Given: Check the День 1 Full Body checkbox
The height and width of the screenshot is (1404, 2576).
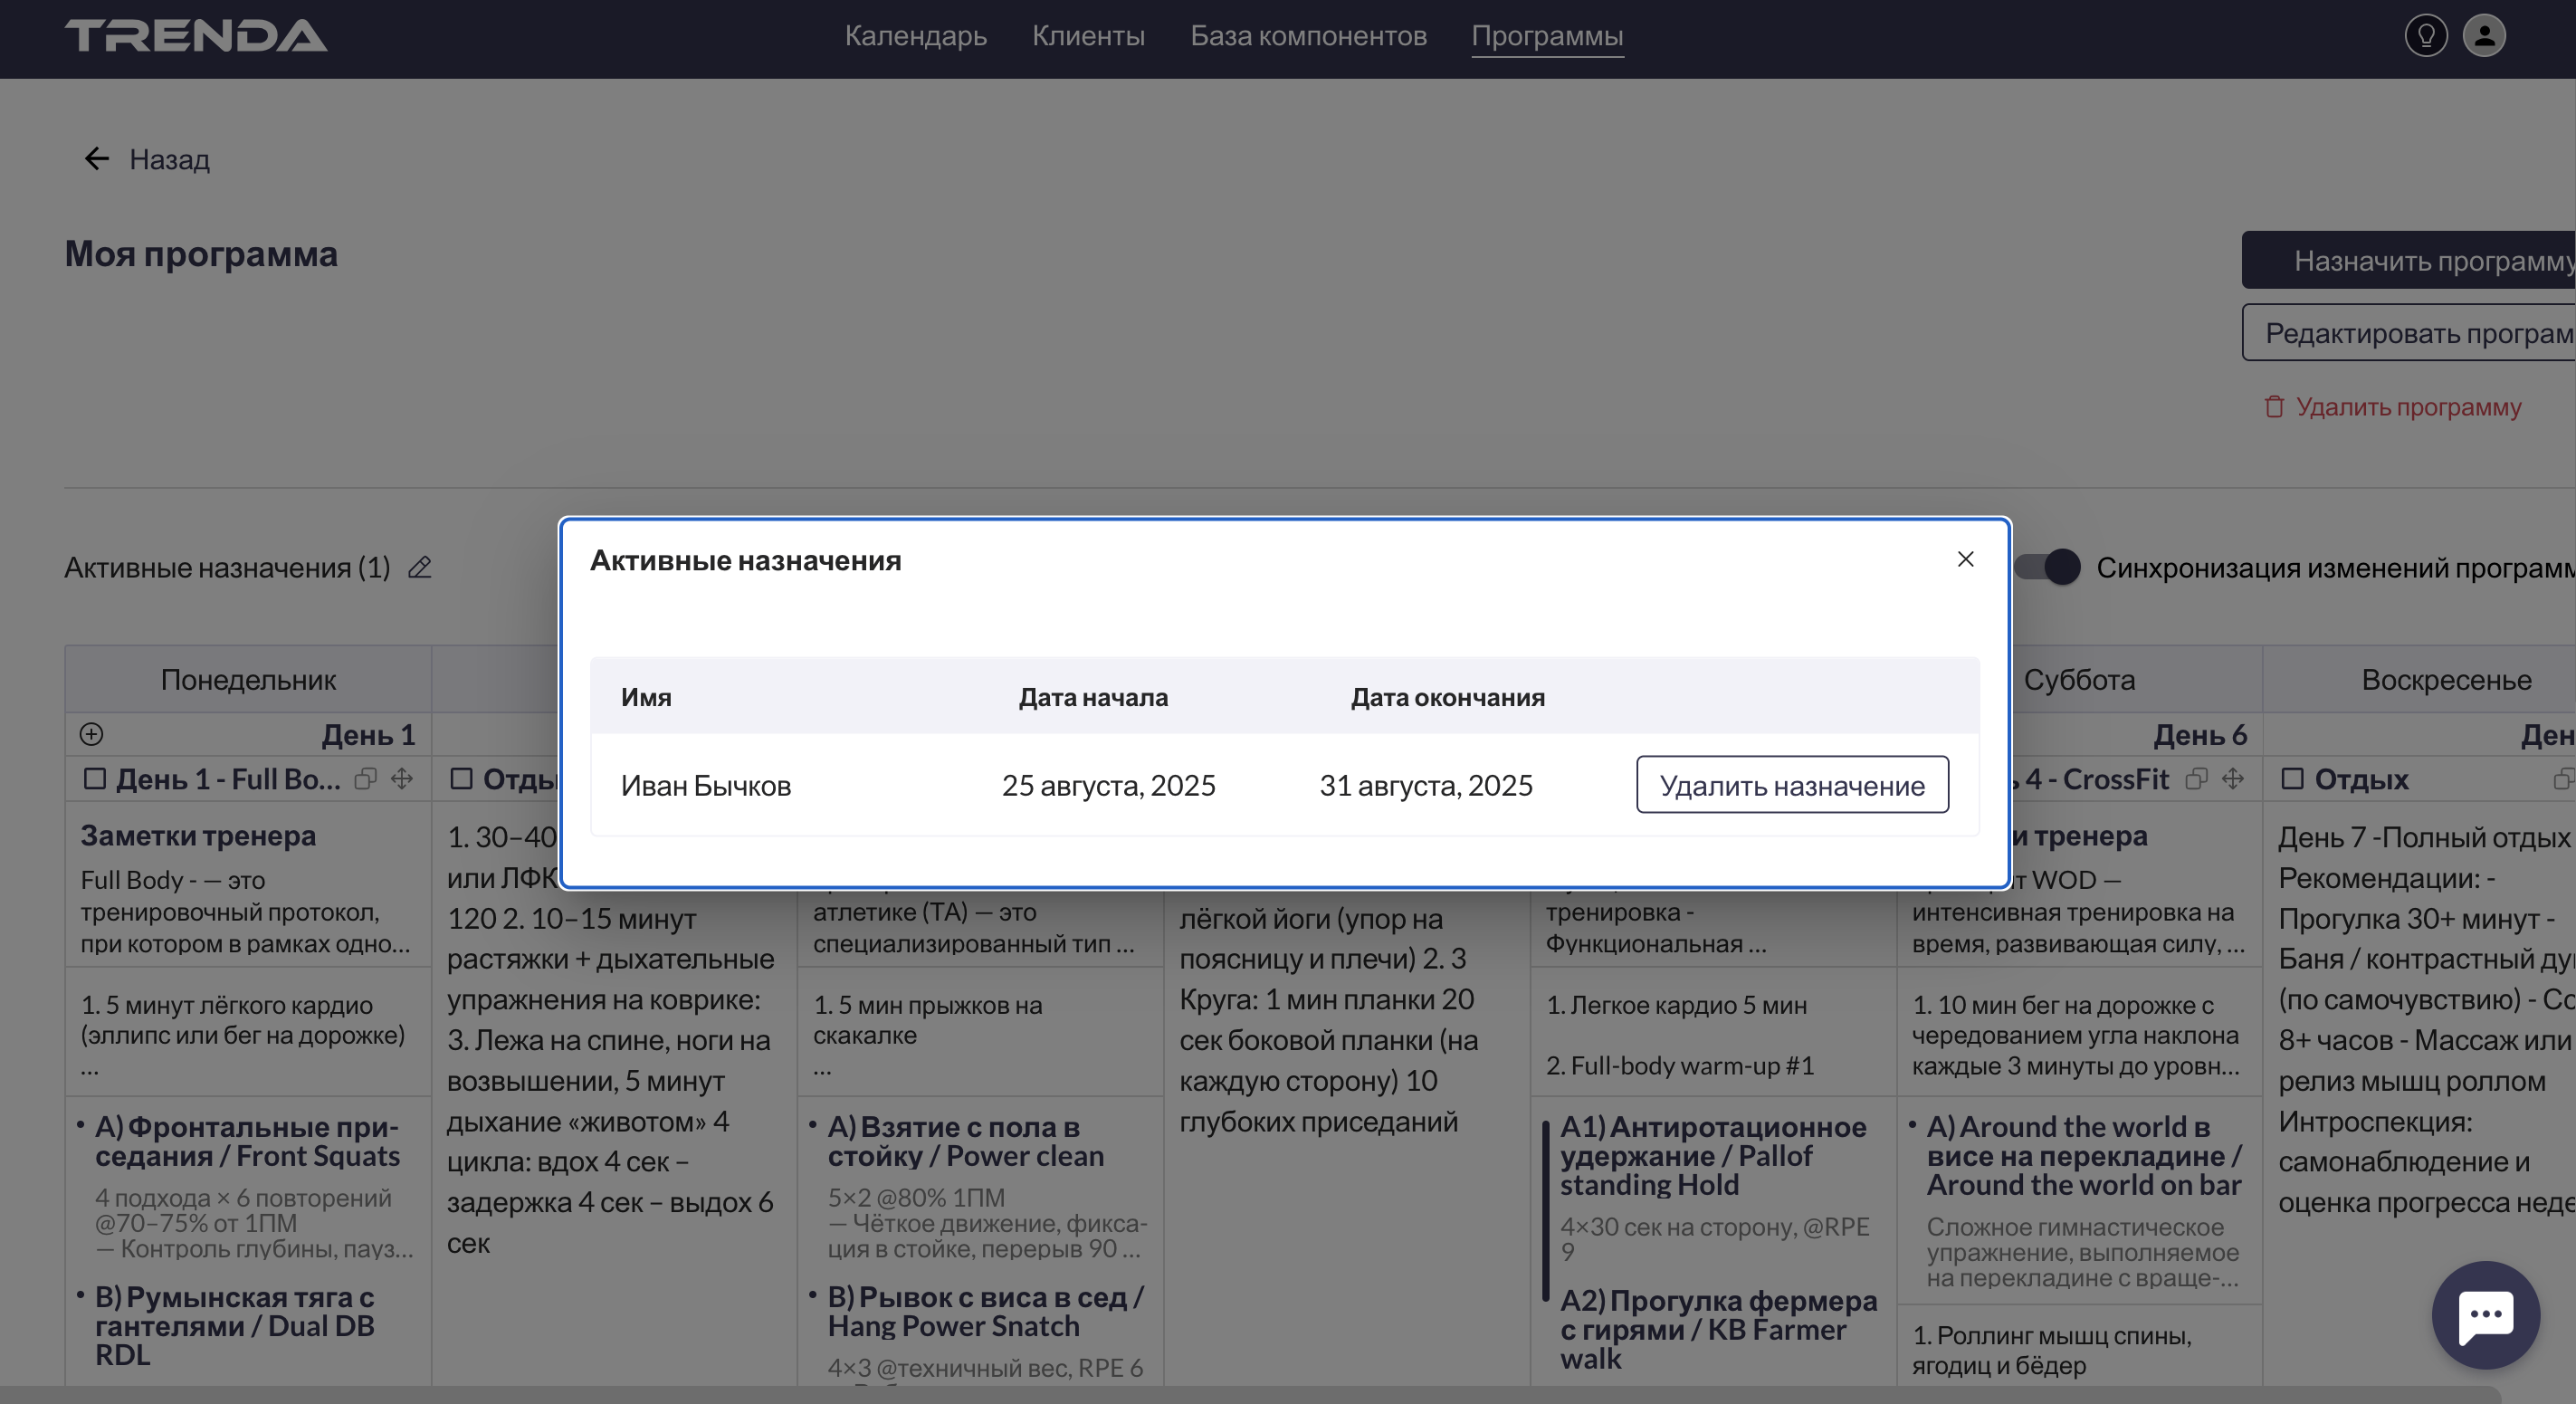Looking at the screenshot, I should [95, 779].
